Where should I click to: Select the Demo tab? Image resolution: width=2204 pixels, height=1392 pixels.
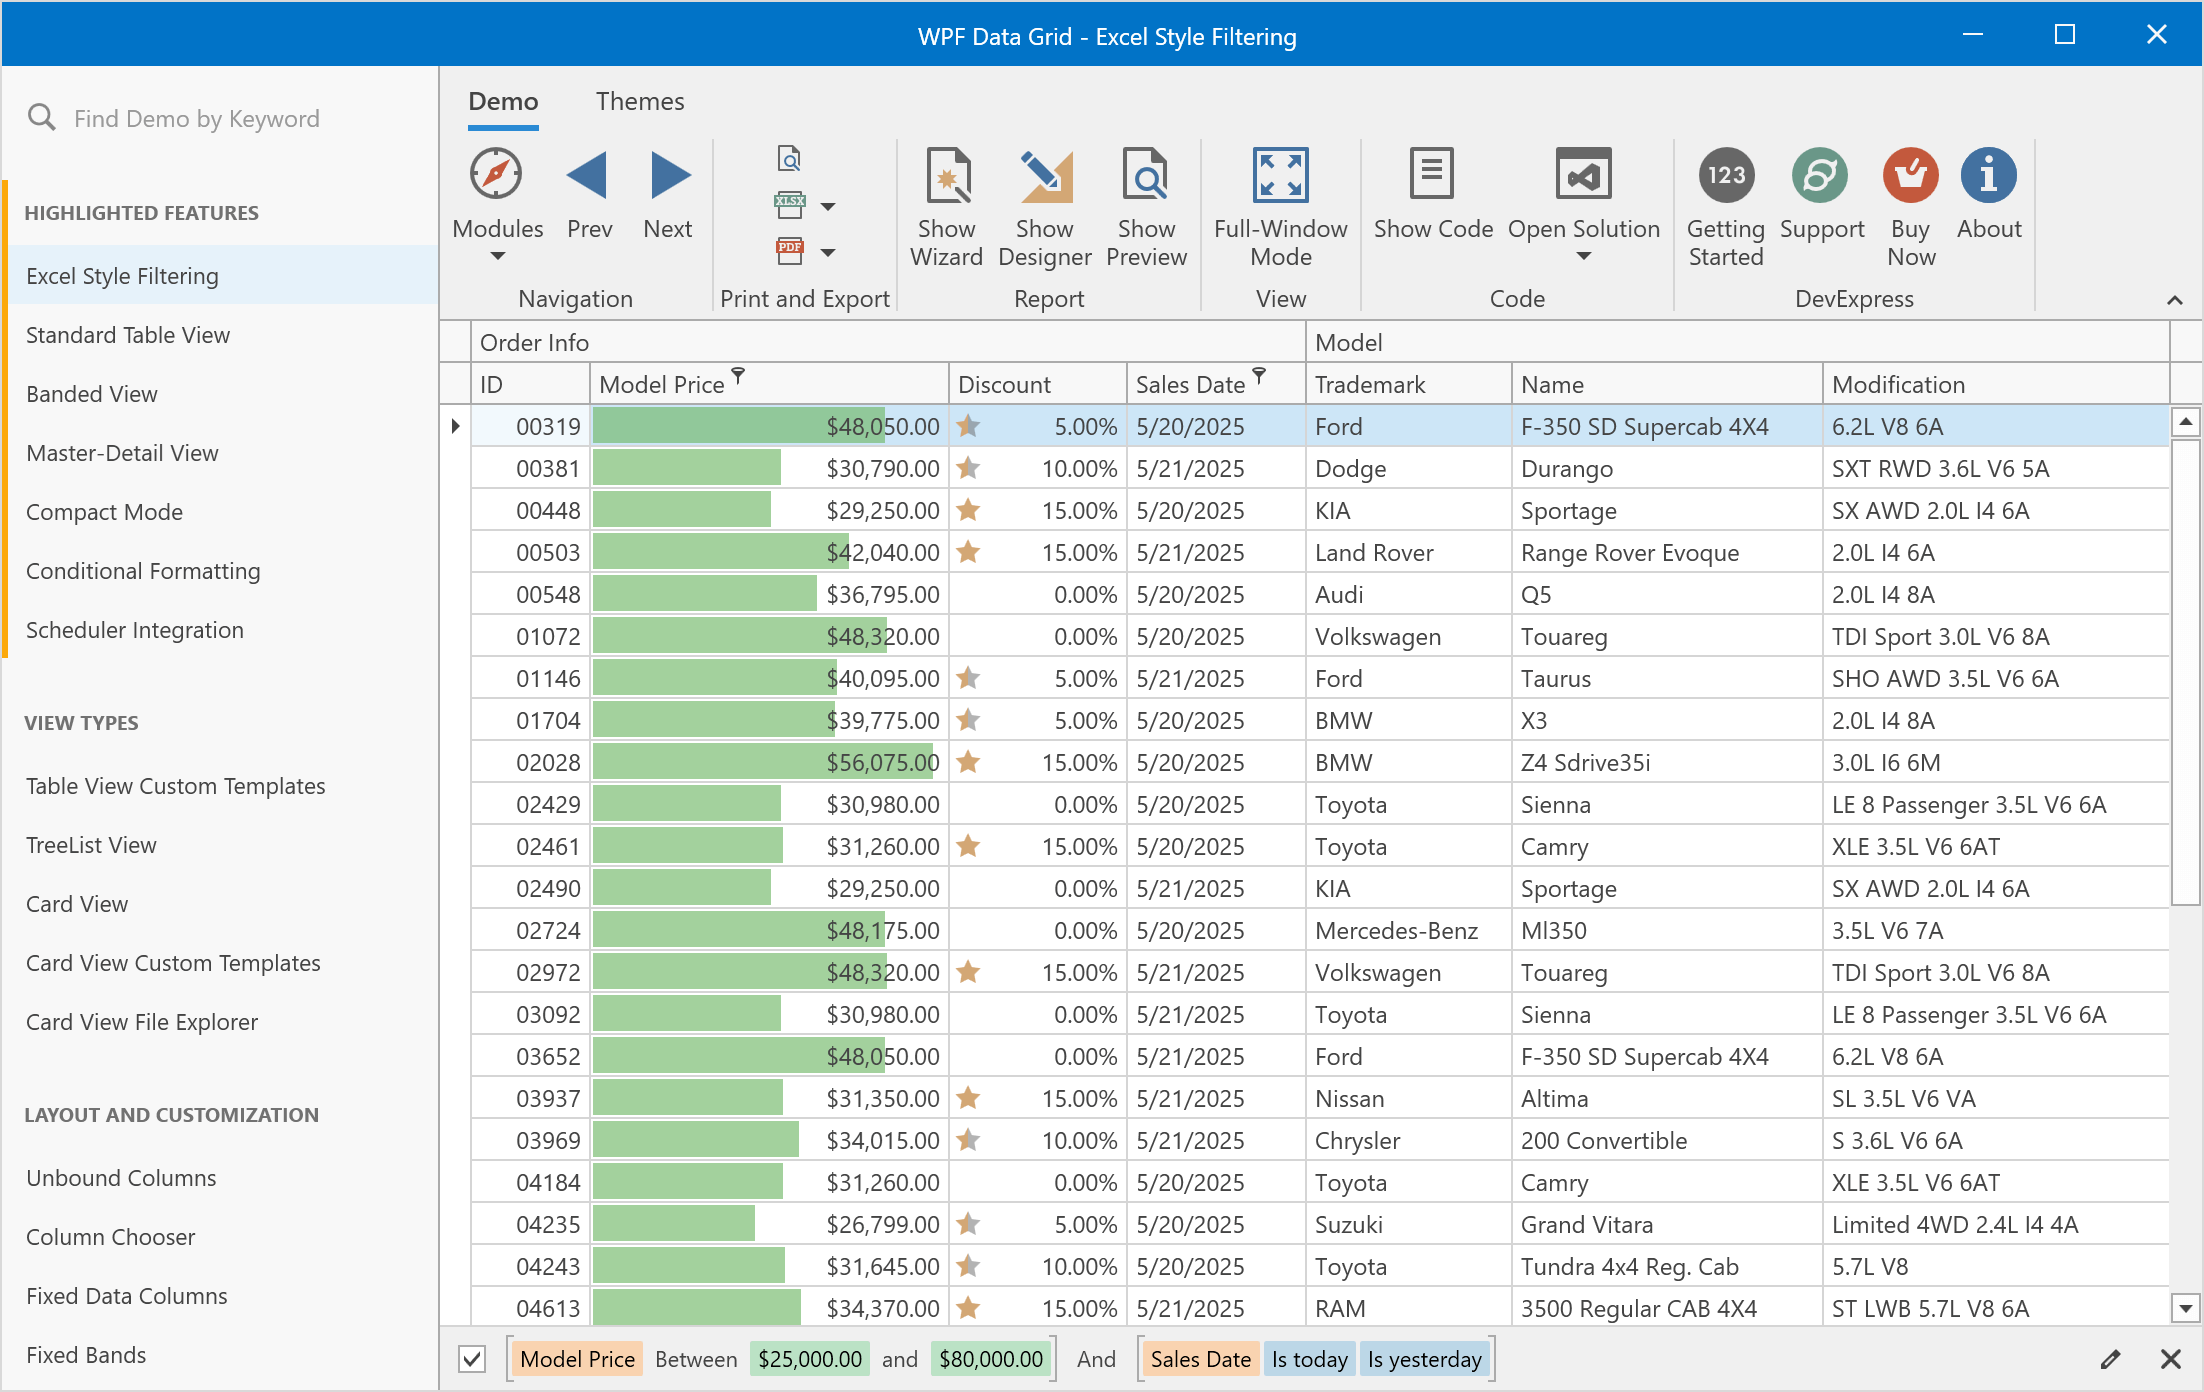[503, 101]
